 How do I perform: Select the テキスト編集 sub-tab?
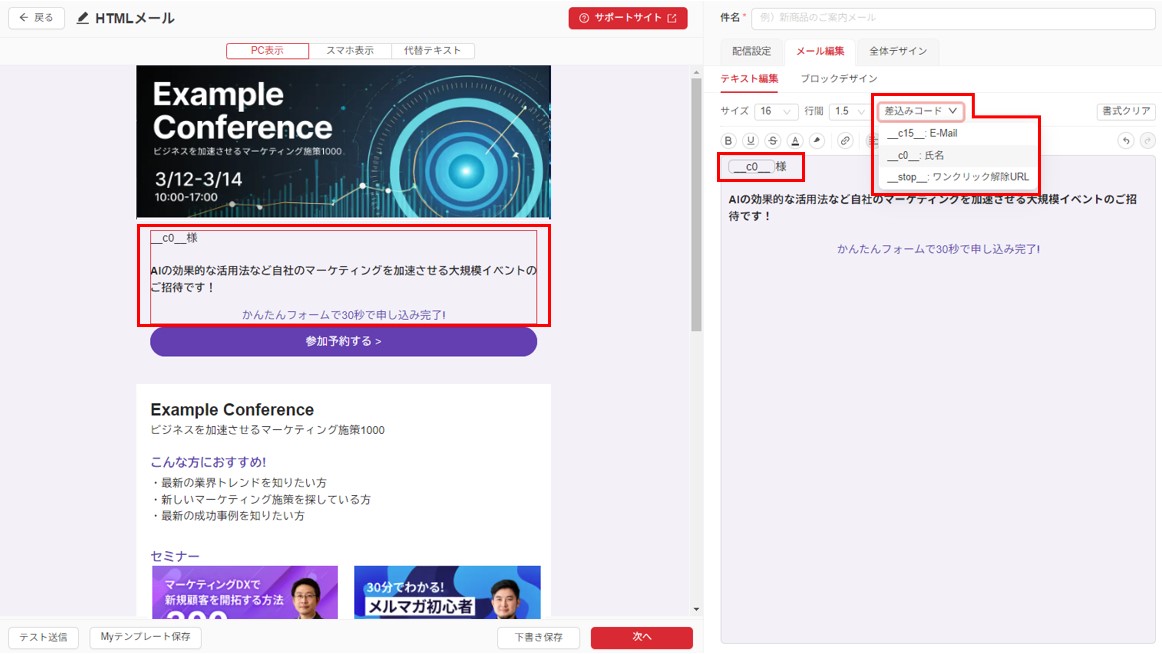tap(749, 79)
